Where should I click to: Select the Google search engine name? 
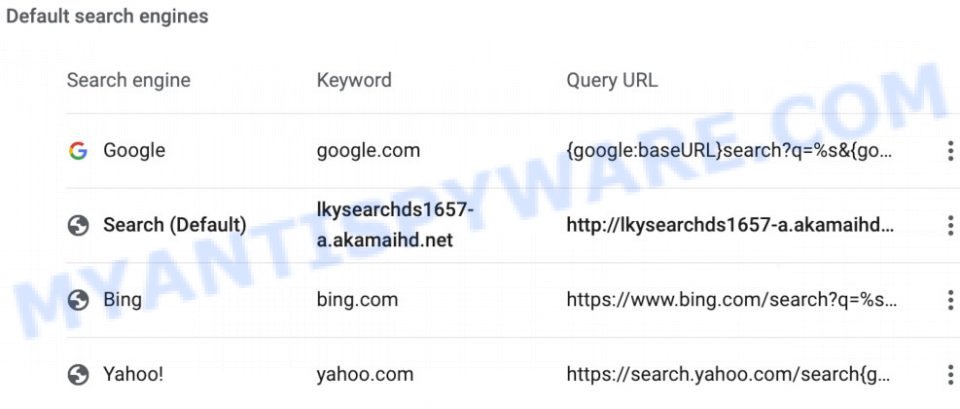click(134, 151)
